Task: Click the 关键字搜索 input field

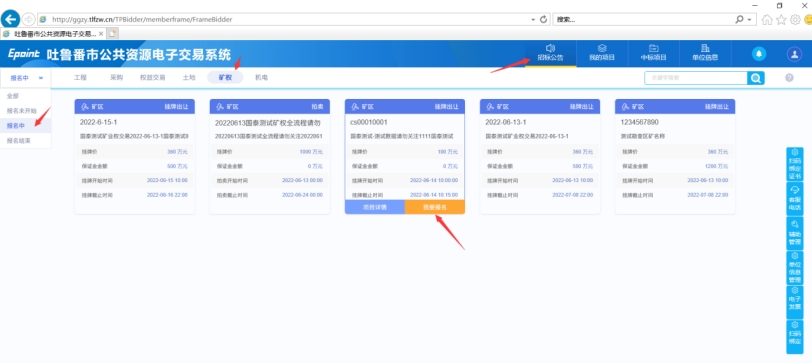Action: point(695,78)
